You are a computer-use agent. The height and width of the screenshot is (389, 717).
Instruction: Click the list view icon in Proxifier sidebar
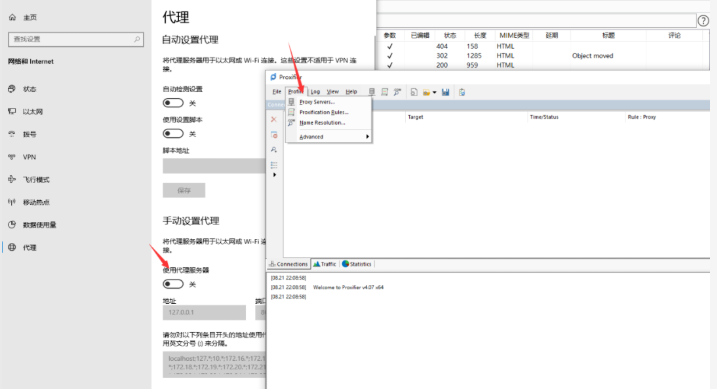pyautogui.click(x=274, y=165)
